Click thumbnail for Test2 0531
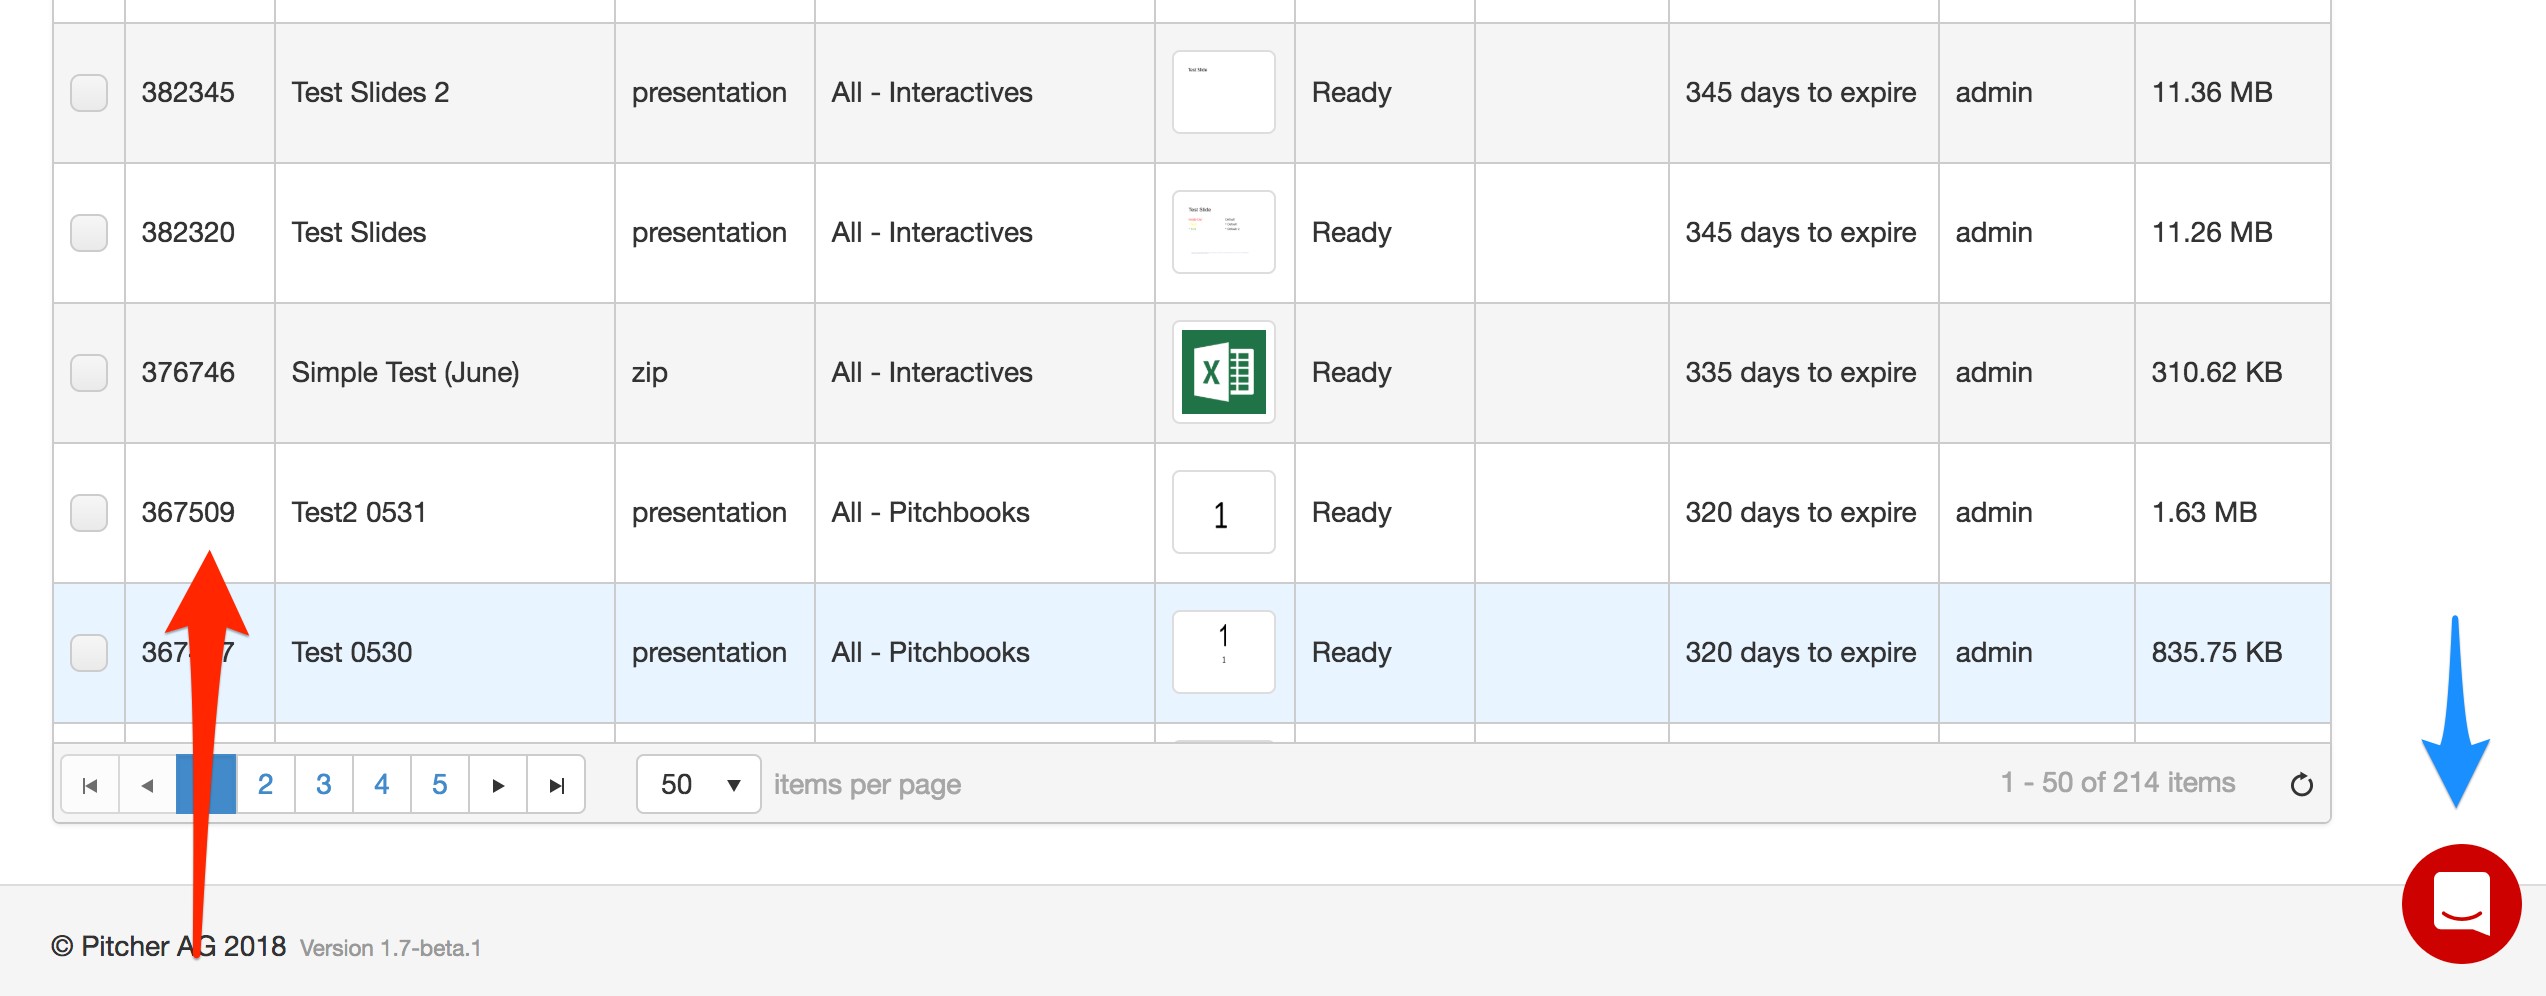2546x996 pixels. coord(1223,512)
